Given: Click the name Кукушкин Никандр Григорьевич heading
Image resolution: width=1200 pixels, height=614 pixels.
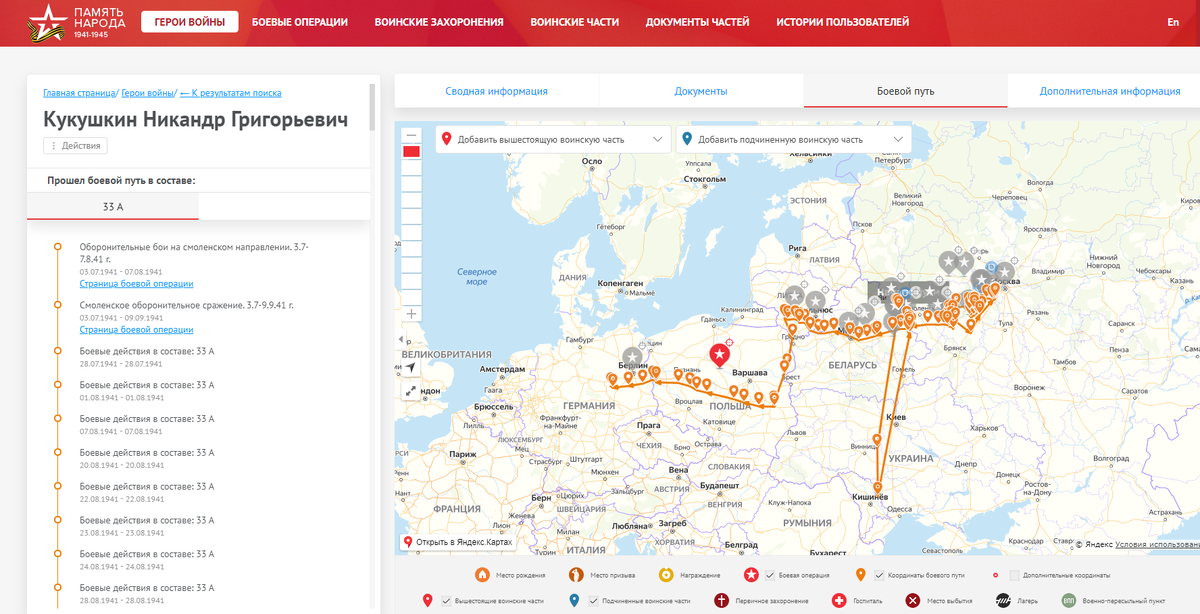Looking at the screenshot, I should (x=196, y=120).
